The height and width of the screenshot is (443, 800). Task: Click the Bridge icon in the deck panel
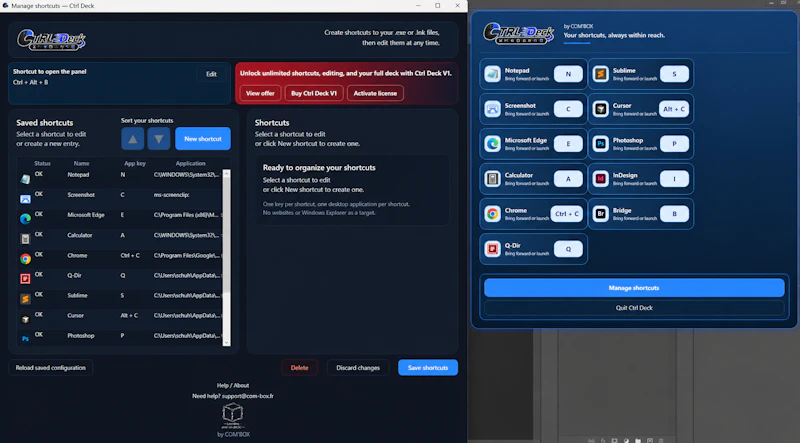601,213
